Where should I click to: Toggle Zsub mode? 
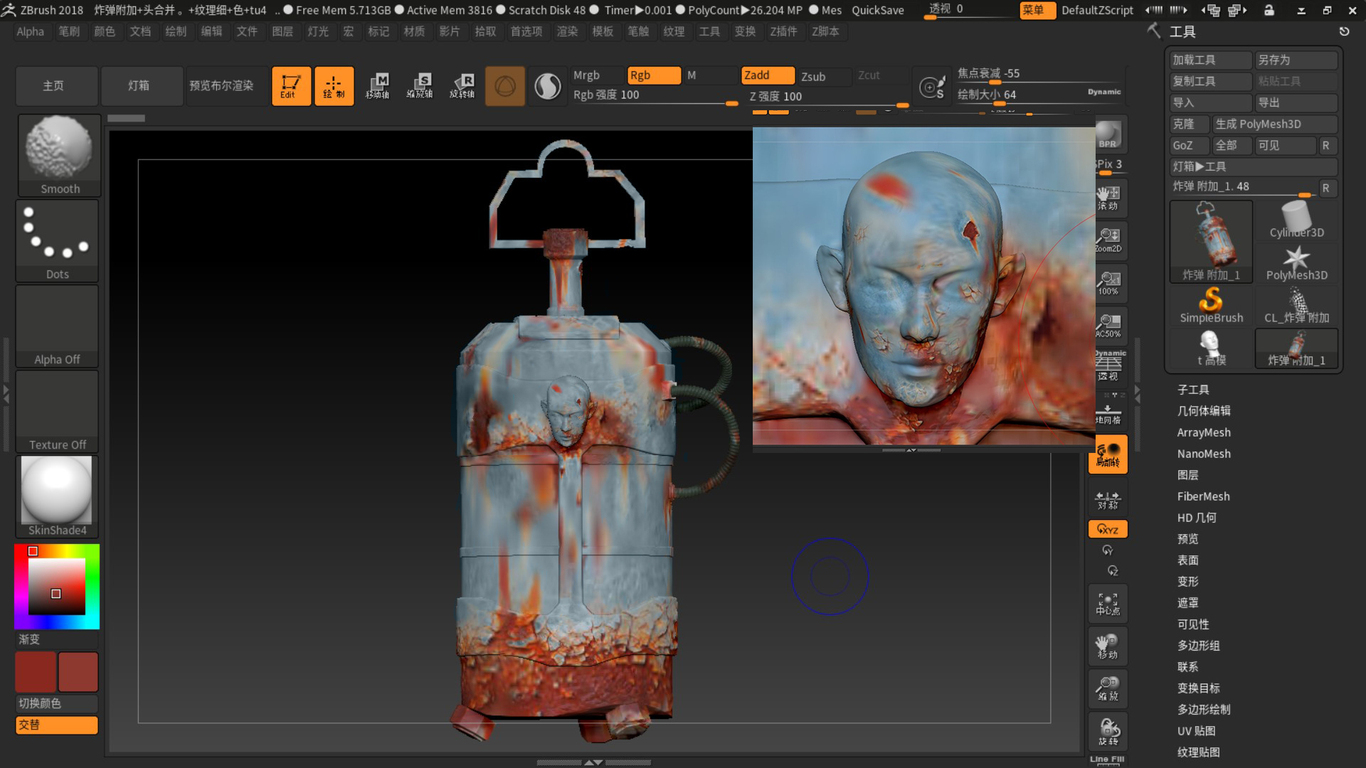824,75
